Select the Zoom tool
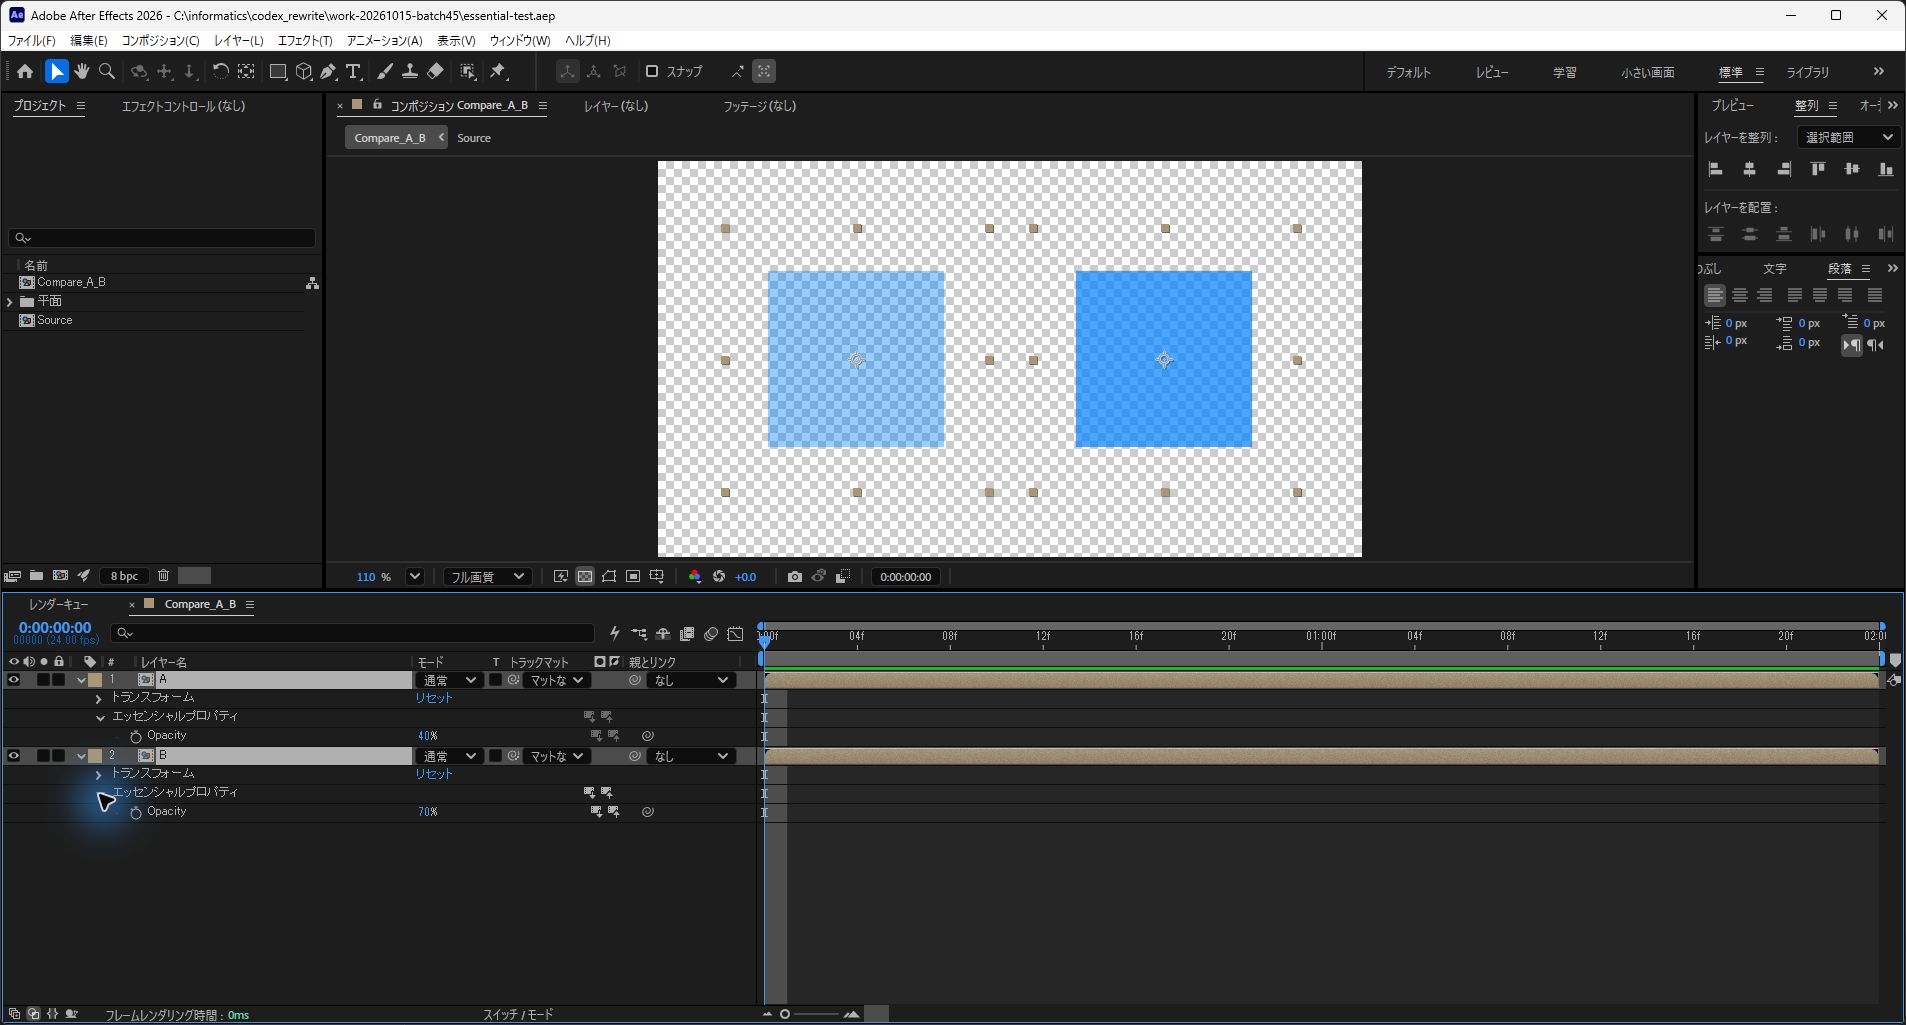The width and height of the screenshot is (1906, 1025). (107, 72)
